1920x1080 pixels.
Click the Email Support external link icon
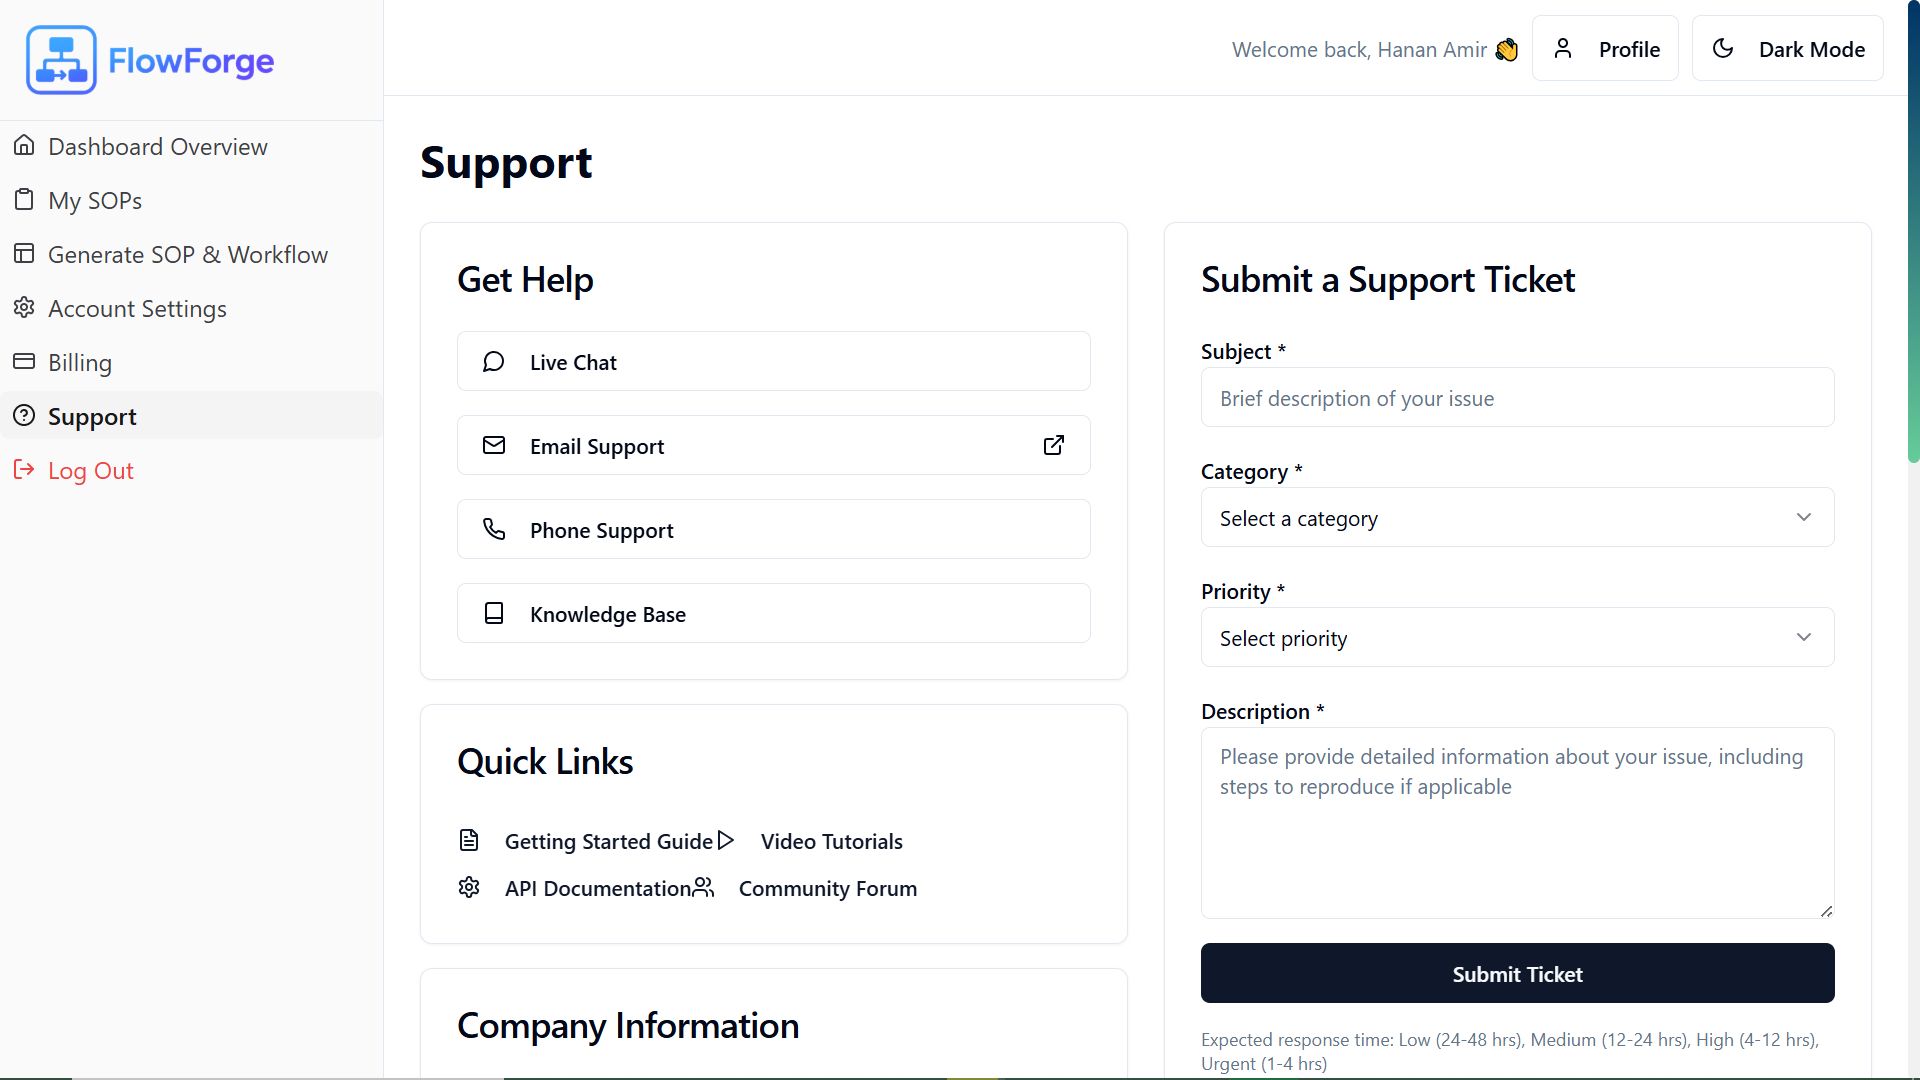coord(1053,445)
